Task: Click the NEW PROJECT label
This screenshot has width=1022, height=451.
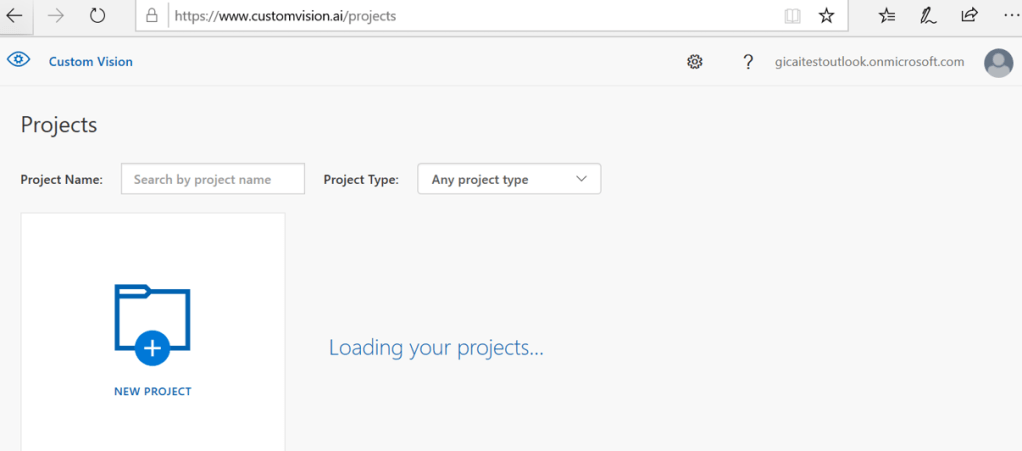Action: pyautogui.click(x=152, y=392)
